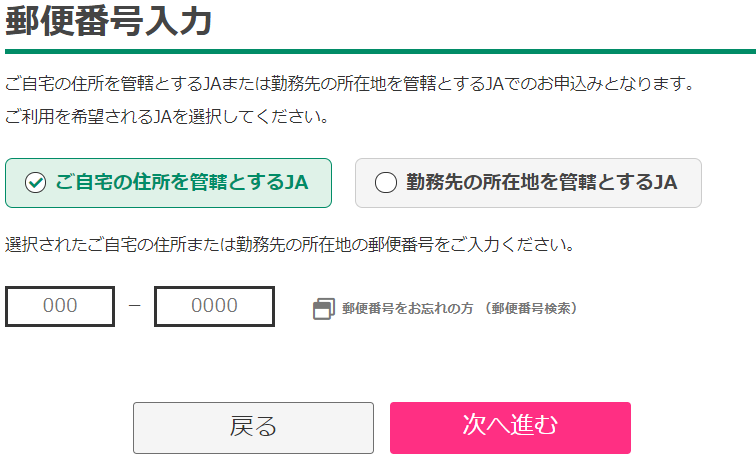Viewport: 756px width, 472px height.
Task: Click the window icon beside postal code search
Action: [323, 309]
